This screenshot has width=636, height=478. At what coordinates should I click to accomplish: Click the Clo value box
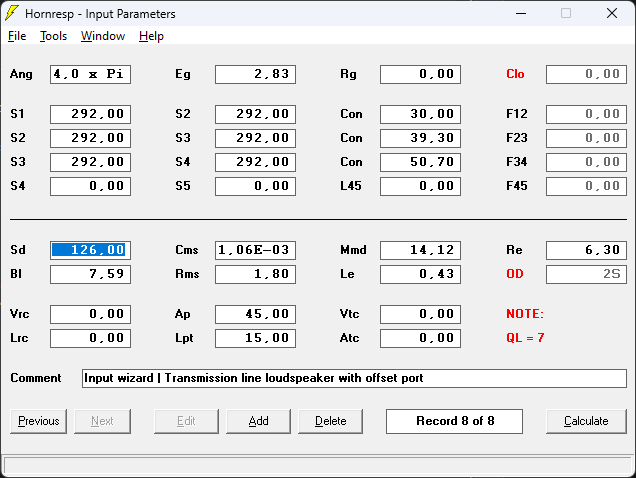[587, 74]
